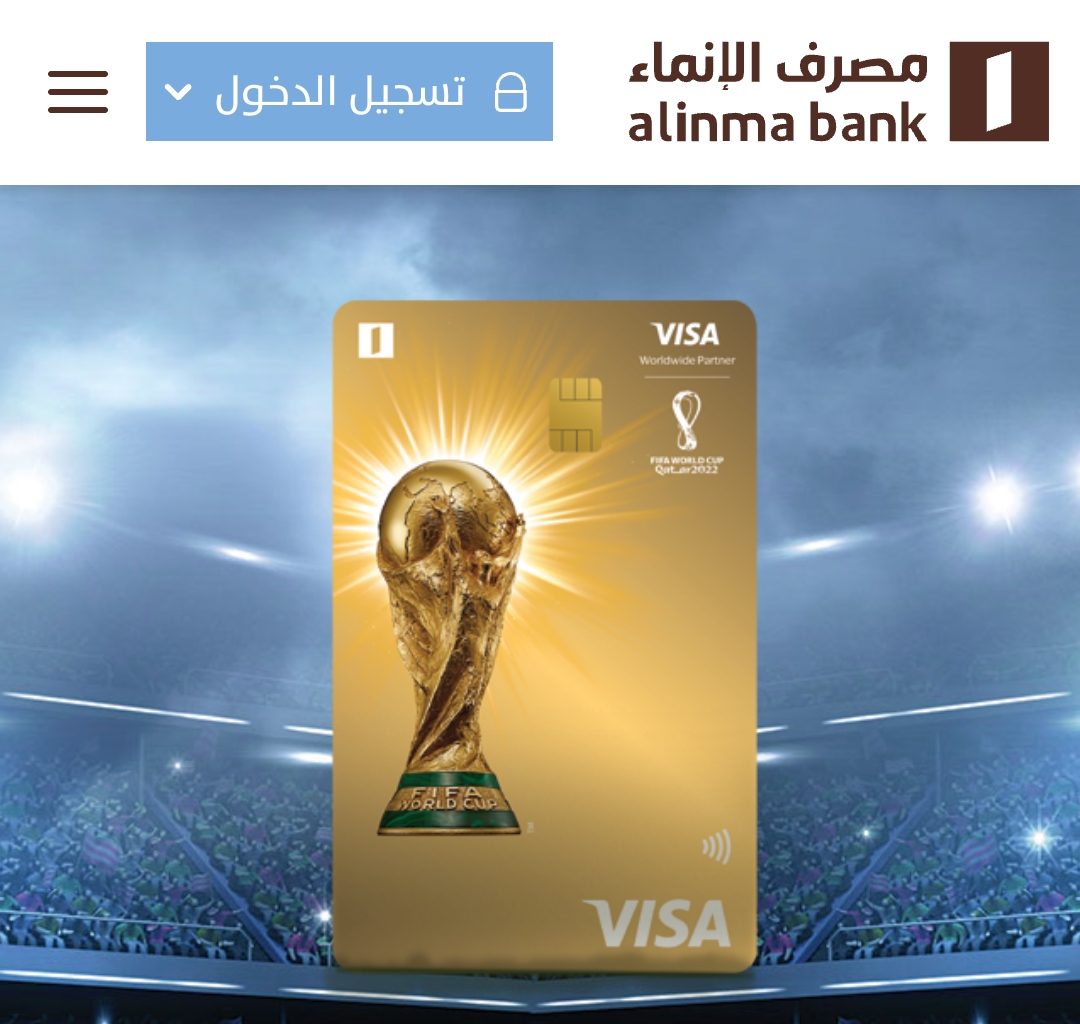
Task: Expand the login dropdown chevron
Action: pos(178,92)
